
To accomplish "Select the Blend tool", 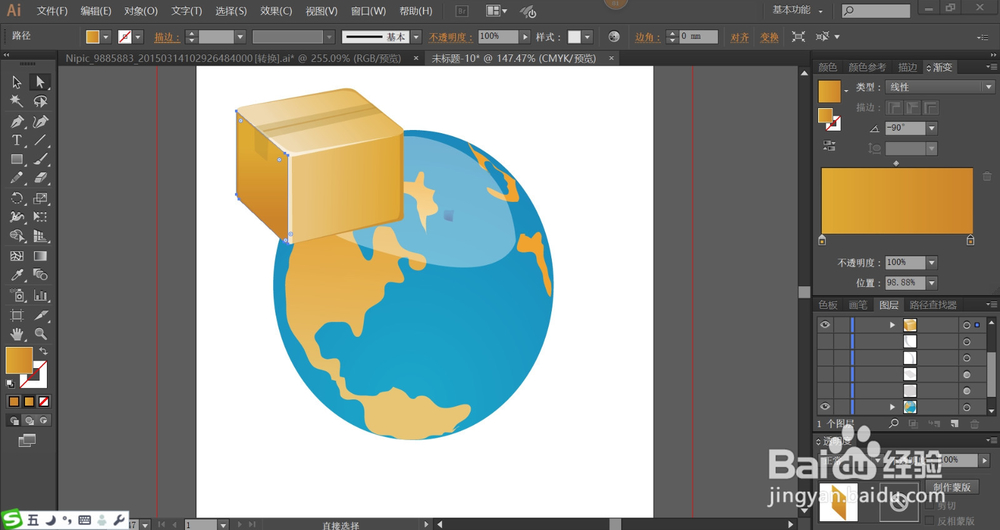I will [x=40, y=276].
